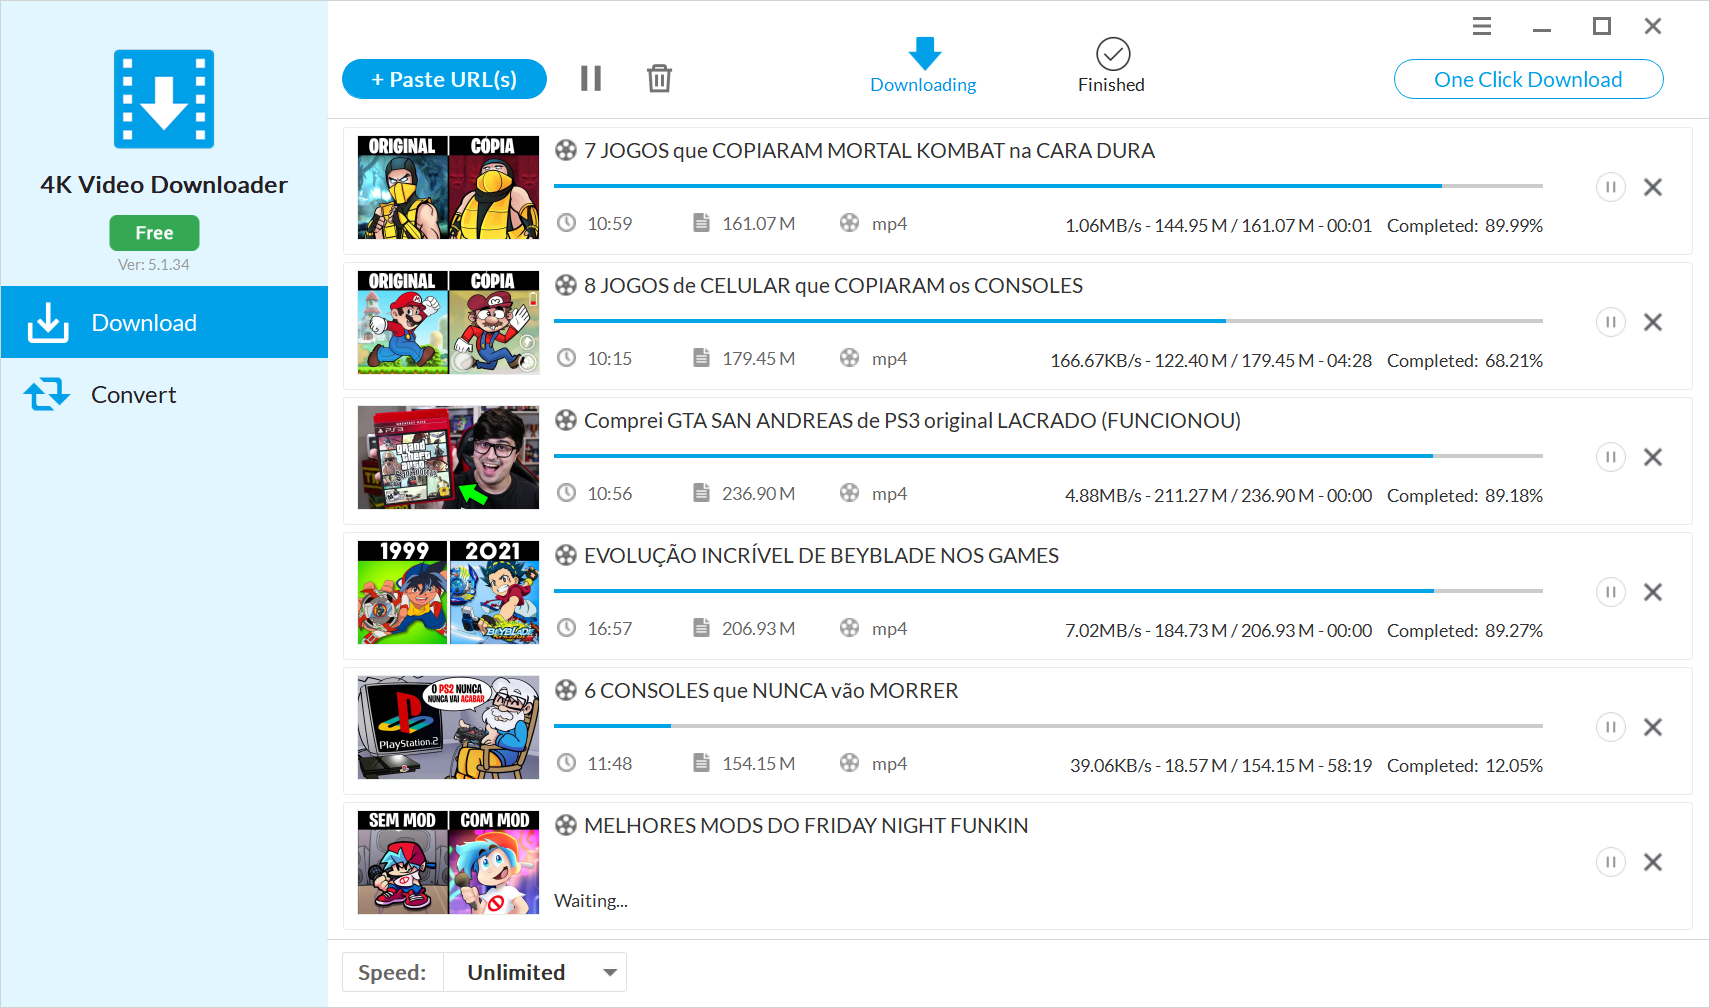Maximize the application window
Screen dimensions: 1710x1008
point(1602,26)
